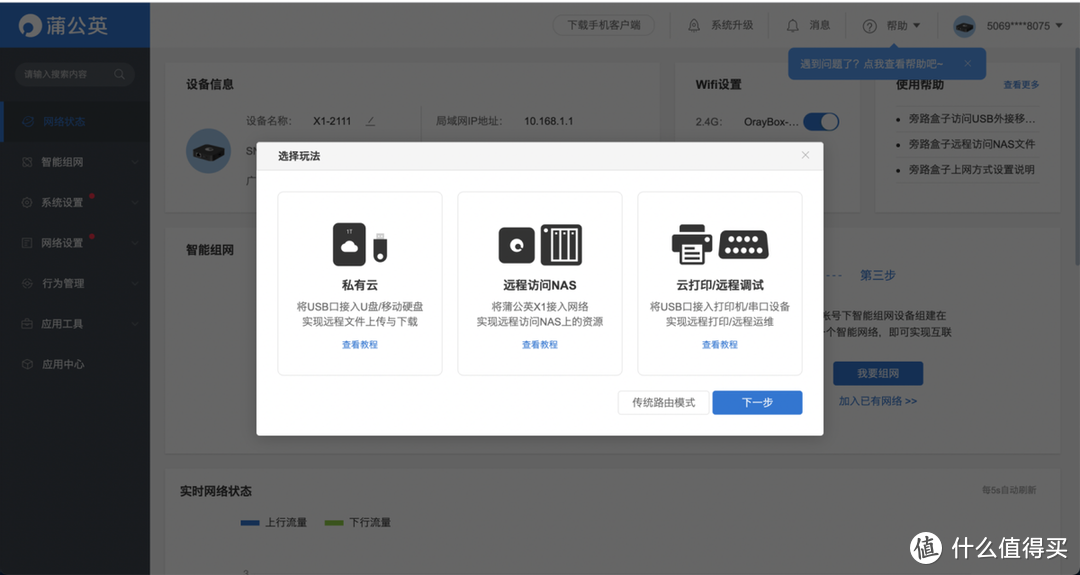
Task: Click the 应用中心 cube icon
Action: click(28, 364)
